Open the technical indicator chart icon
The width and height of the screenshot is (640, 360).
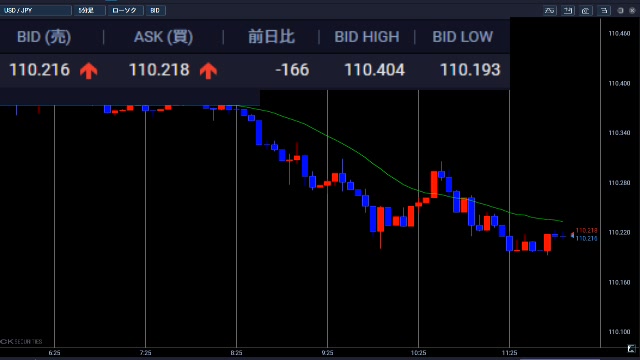point(550,11)
